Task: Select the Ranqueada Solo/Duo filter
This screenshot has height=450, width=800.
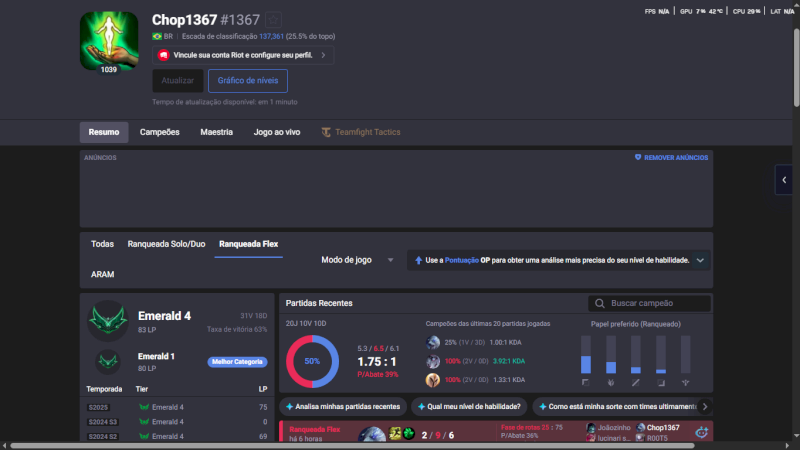Action: pos(166,244)
